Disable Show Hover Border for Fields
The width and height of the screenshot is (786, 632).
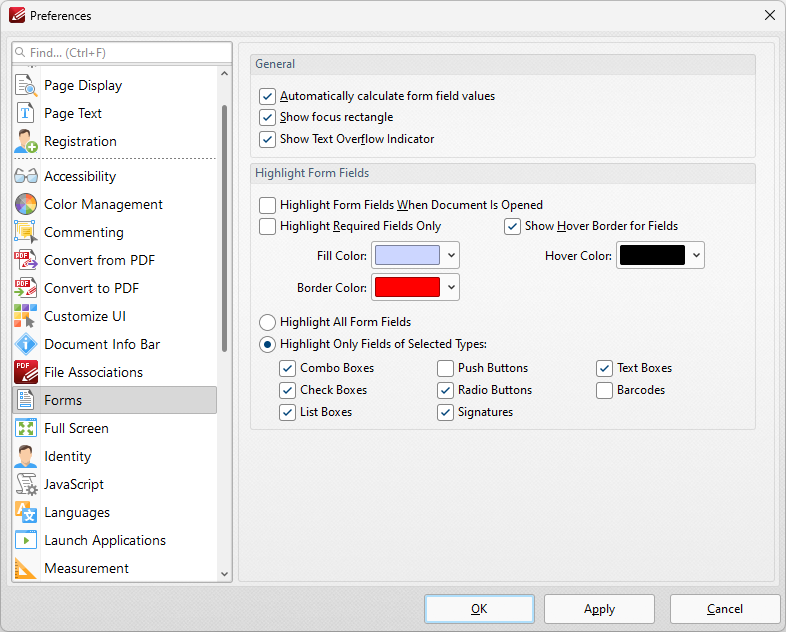(x=512, y=226)
